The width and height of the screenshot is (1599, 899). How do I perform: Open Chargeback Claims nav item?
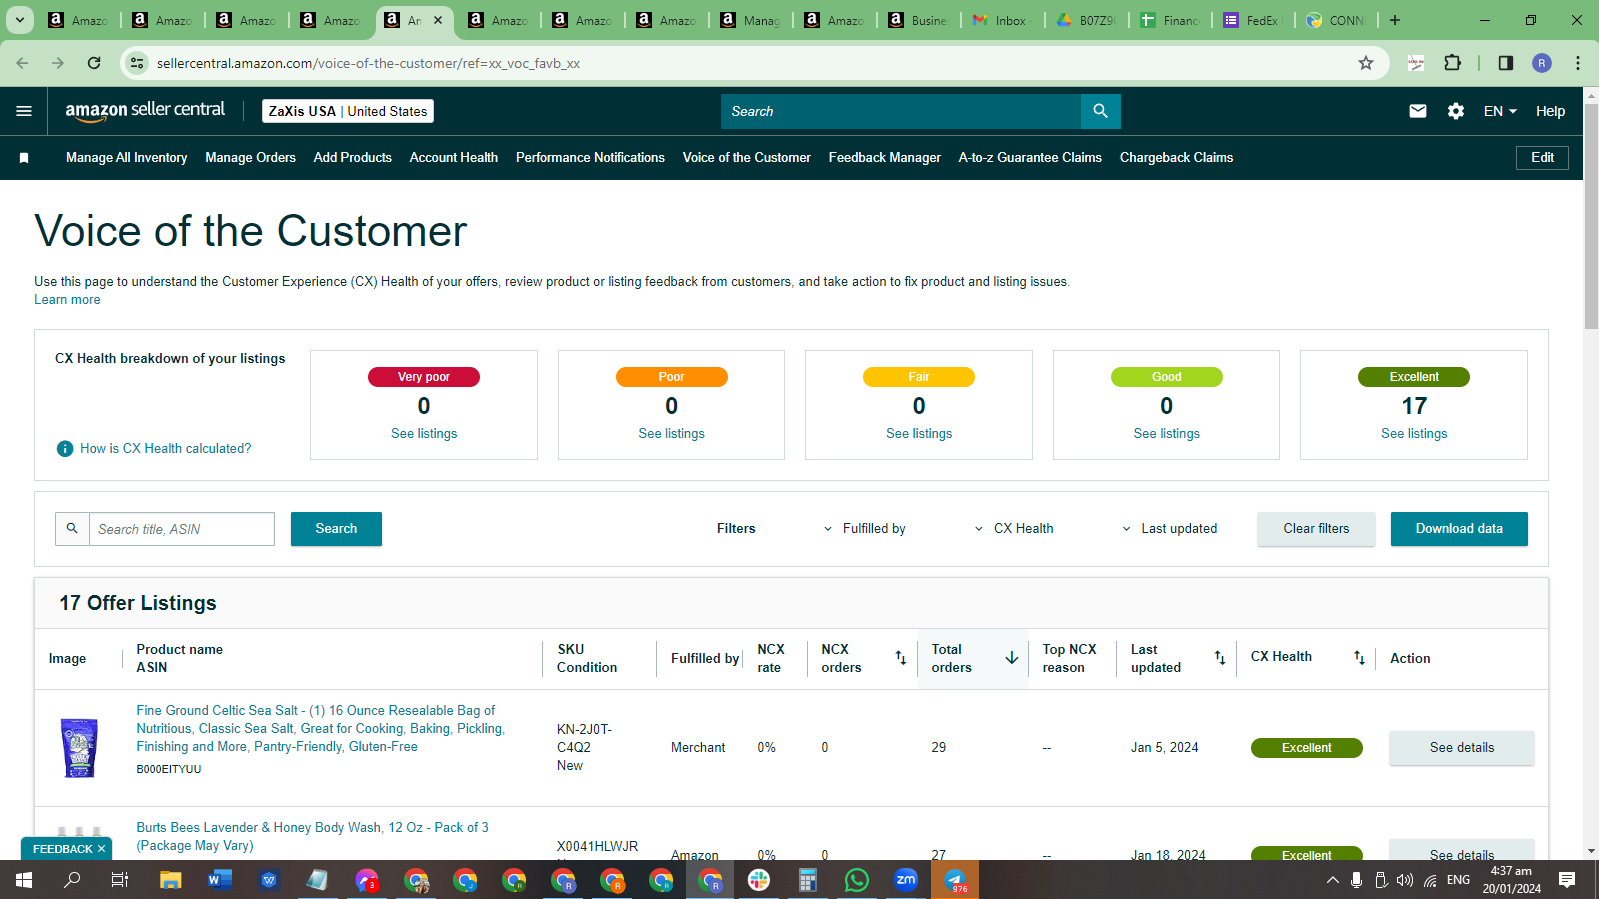pos(1176,158)
